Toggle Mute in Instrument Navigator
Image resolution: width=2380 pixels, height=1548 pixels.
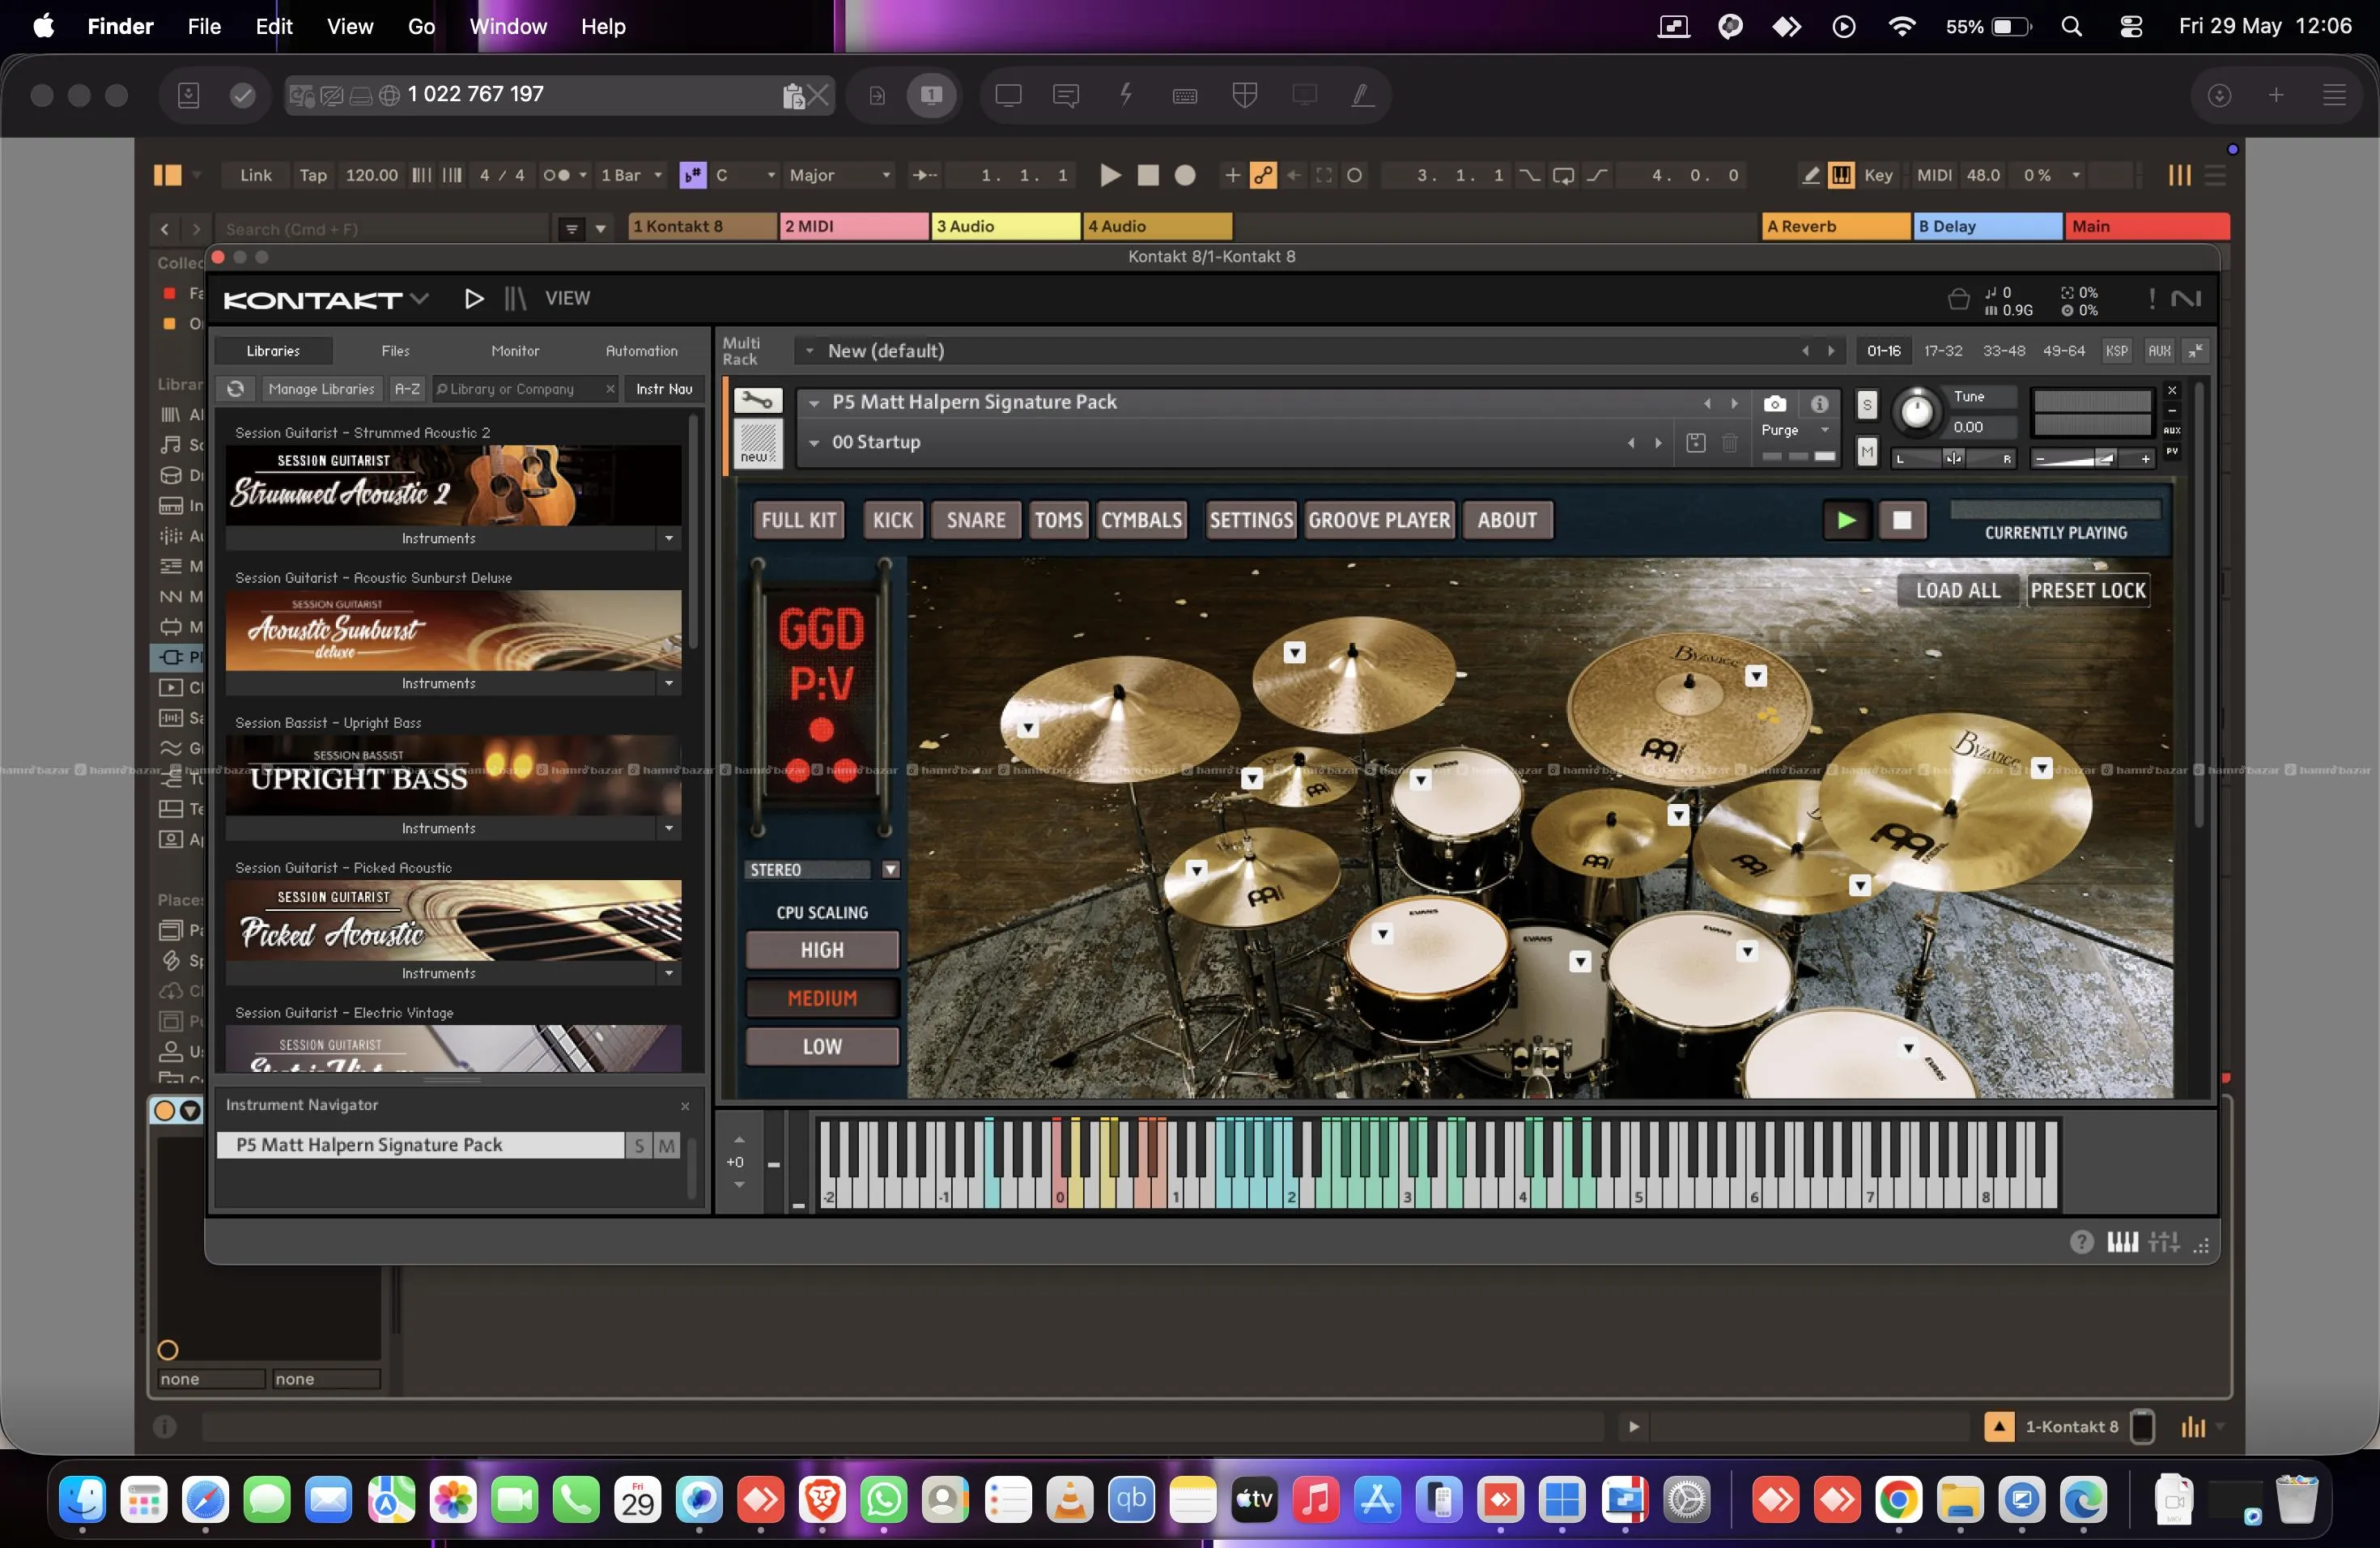pyautogui.click(x=666, y=1145)
